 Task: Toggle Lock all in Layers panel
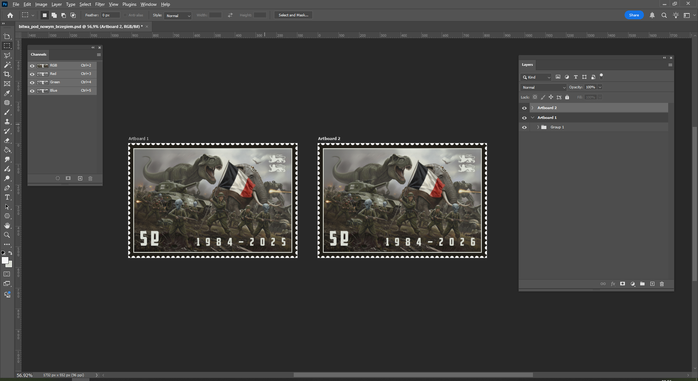[567, 97]
